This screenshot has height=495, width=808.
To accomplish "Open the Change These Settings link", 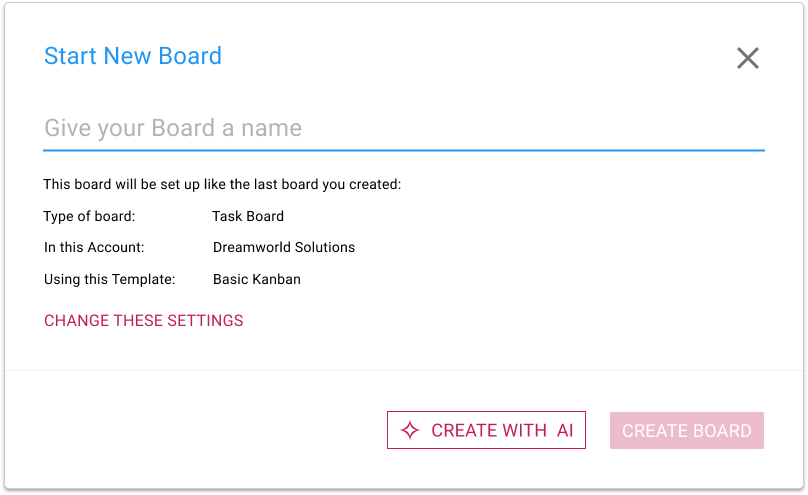I will [x=144, y=321].
